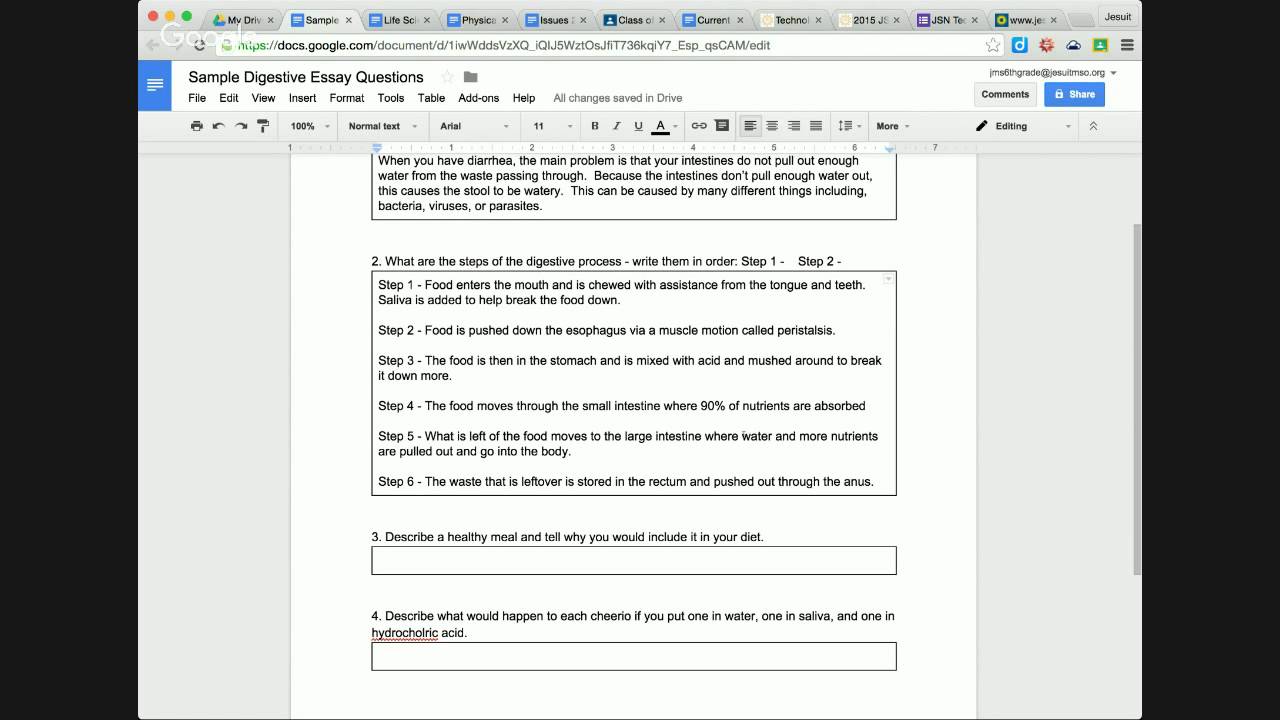Open the font size 11 dropdown
The height and width of the screenshot is (720, 1280).
(552, 126)
